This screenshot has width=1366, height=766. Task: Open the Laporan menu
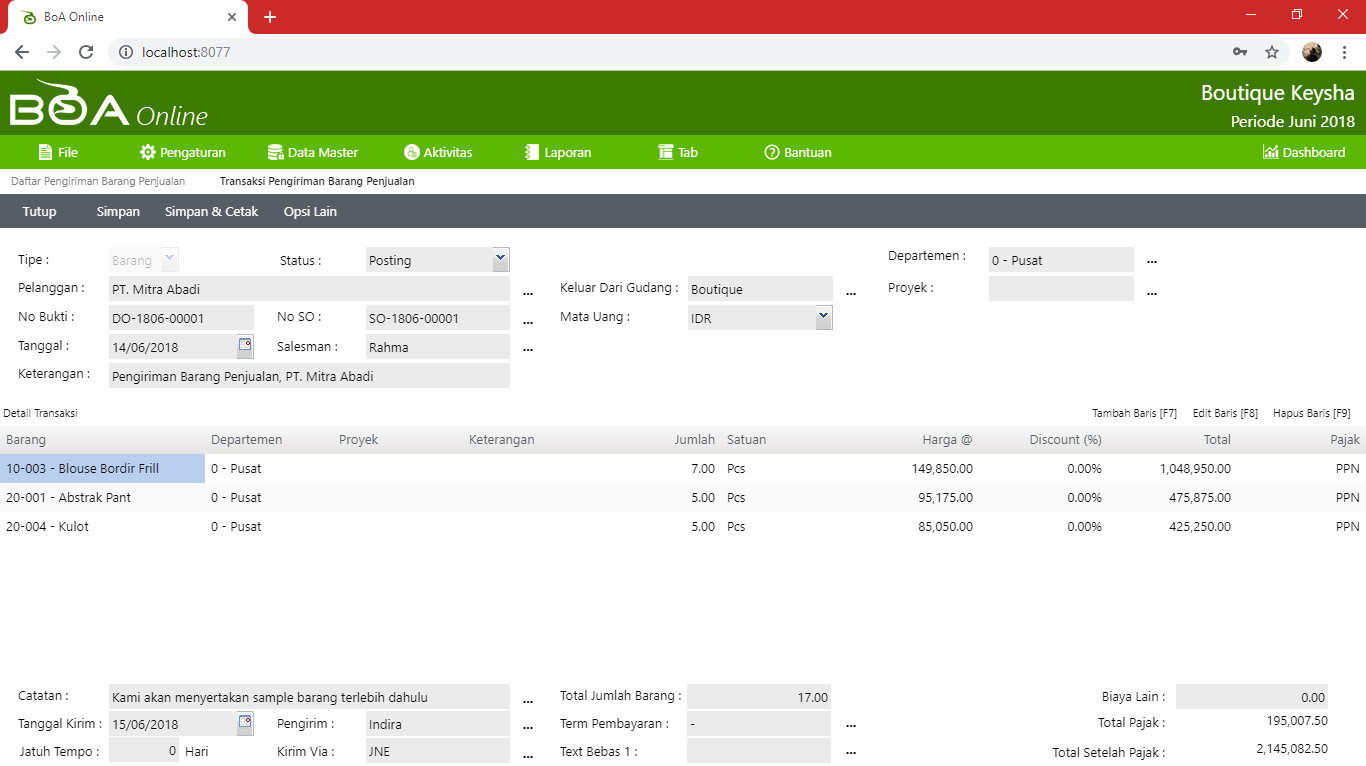coord(558,152)
